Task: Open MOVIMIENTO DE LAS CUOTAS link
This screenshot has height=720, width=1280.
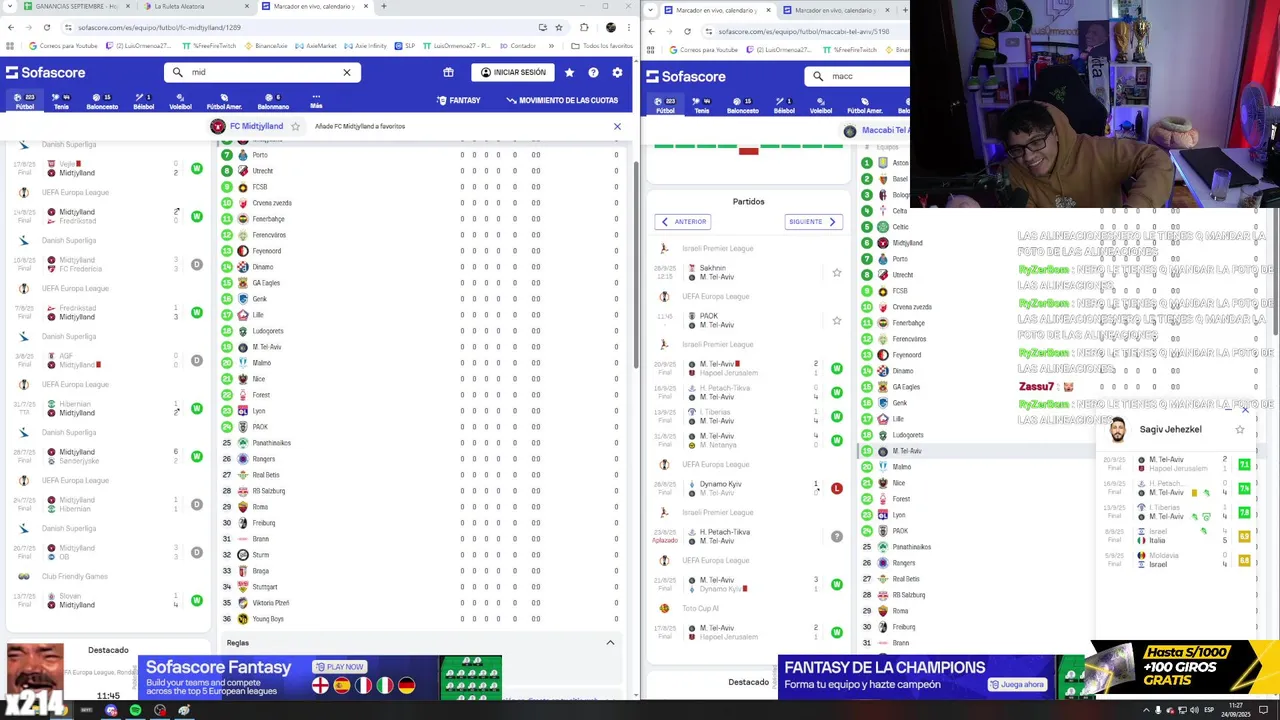Action: click(x=562, y=100)
